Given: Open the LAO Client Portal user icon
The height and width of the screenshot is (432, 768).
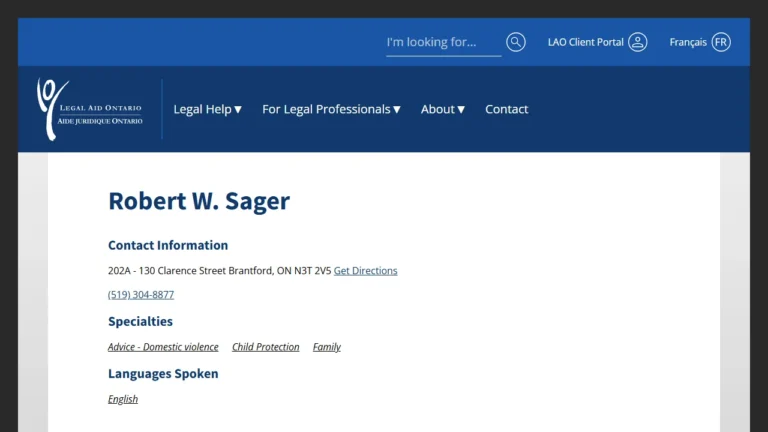Looking at the screenshot, I should coord(638,42).
